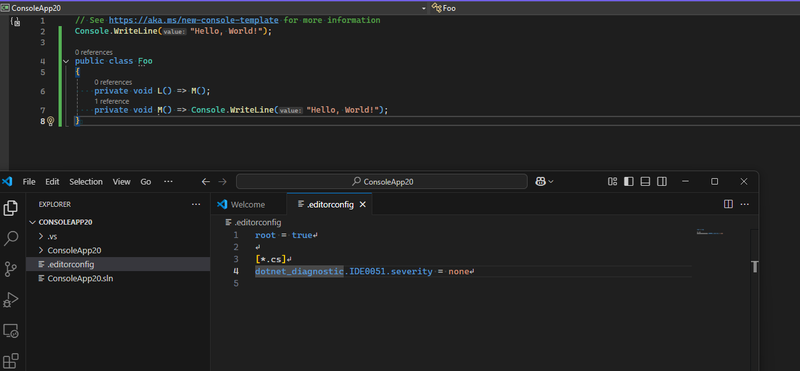Open Explorer Views and More Actions ellipsis
The width and height of the screenshot is (800, 371).
pyautogui.click(x=196, y=204)
